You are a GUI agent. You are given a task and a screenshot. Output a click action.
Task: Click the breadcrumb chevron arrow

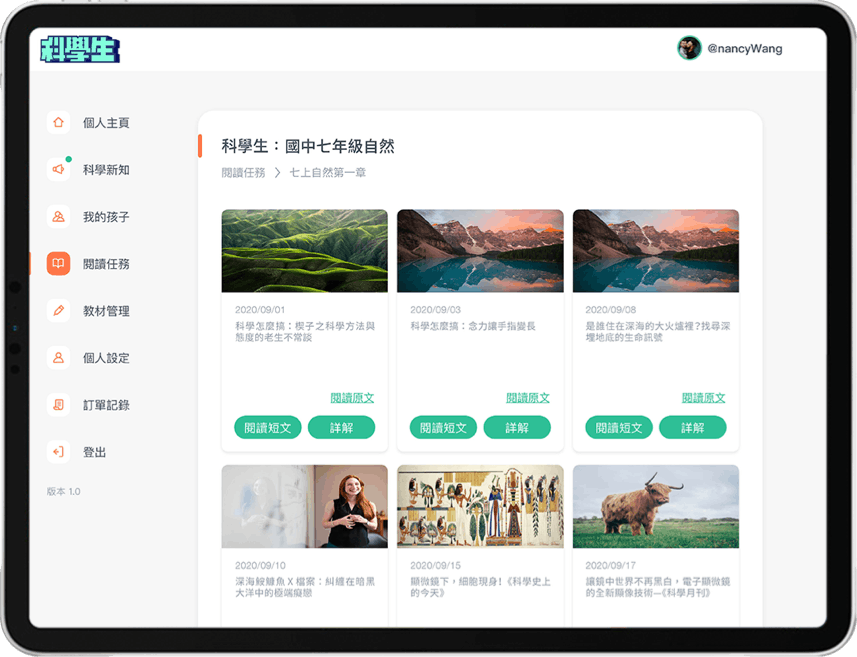pyautogui.click(x=277, y=173)
